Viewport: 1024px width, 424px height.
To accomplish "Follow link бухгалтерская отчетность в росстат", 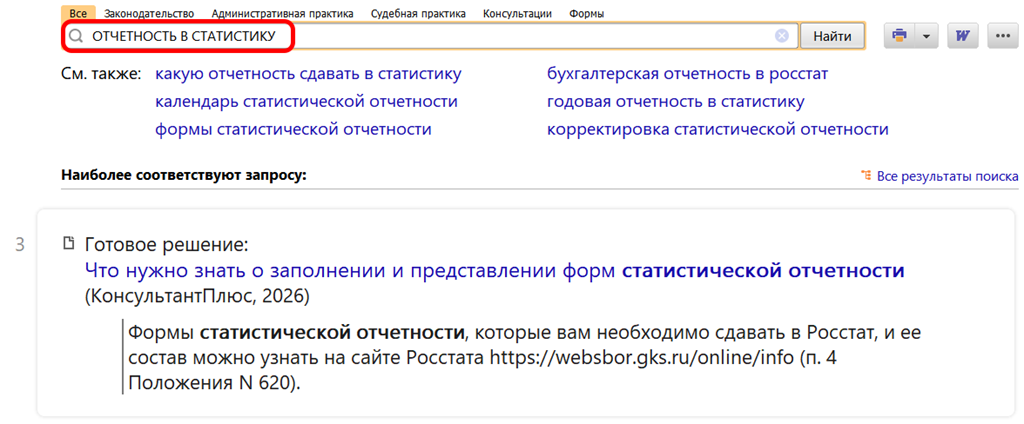I will click(687, 74).
